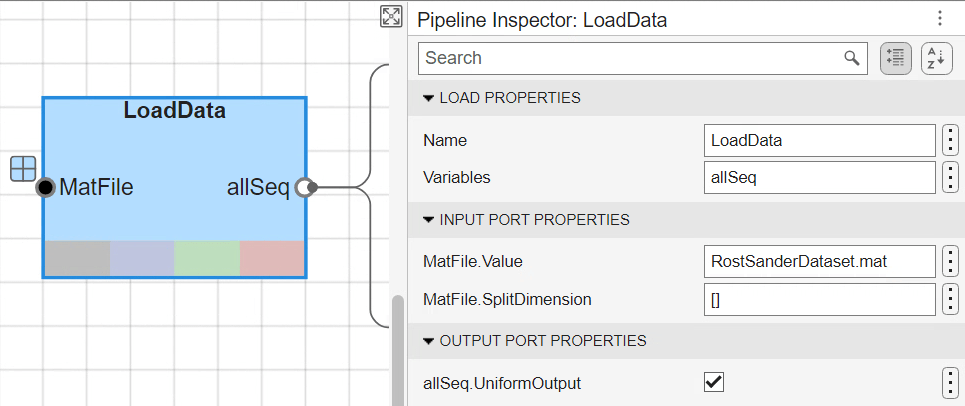965x406 pixels.
Task: Select the LoadData block title
Action: coord(174,111)
